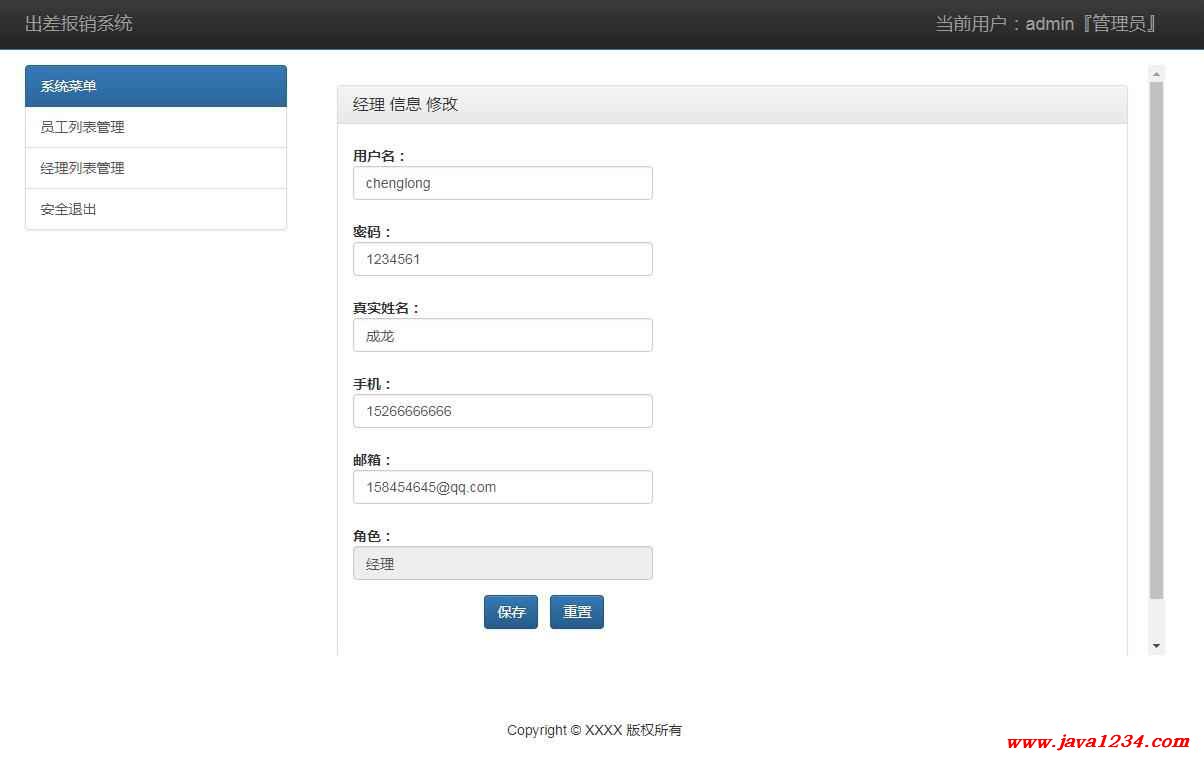Screen dimensions: 1204x765
Task: Click the 出差报销系统 site title
Action: click(79, 24)
